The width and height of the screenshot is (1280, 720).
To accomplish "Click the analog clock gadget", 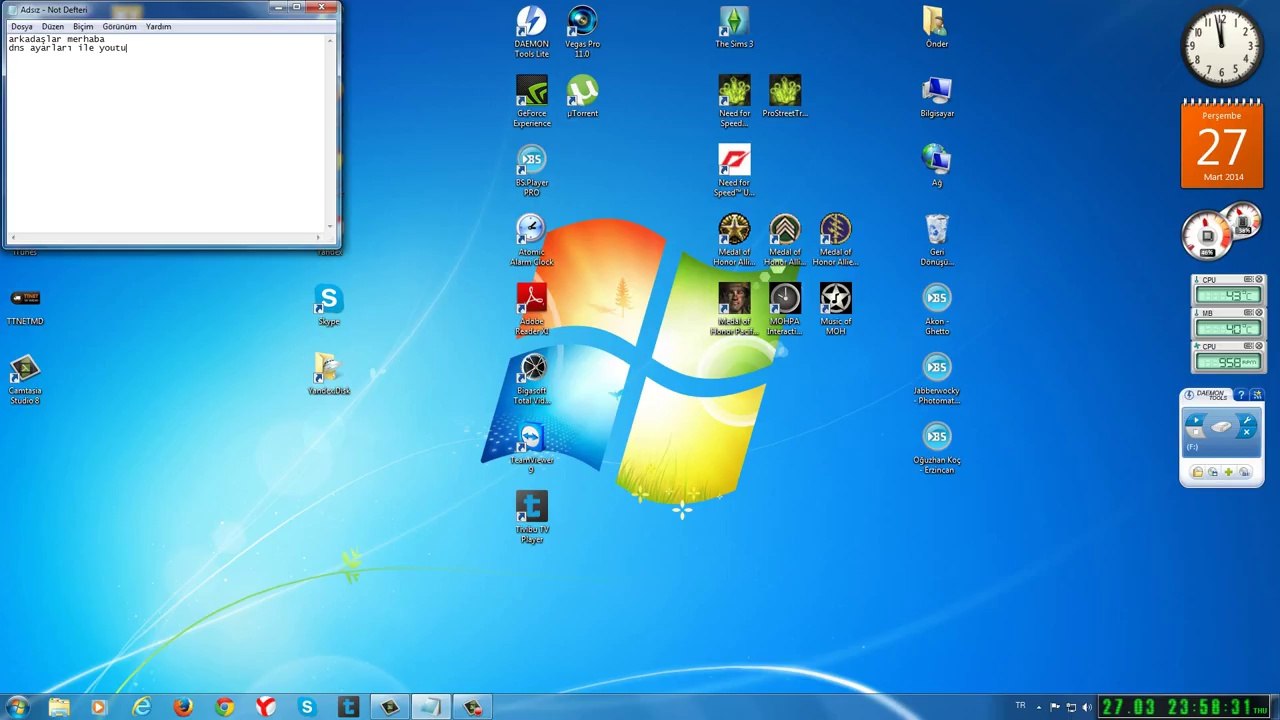I will pyautogui.click(x=1221, y=46).
